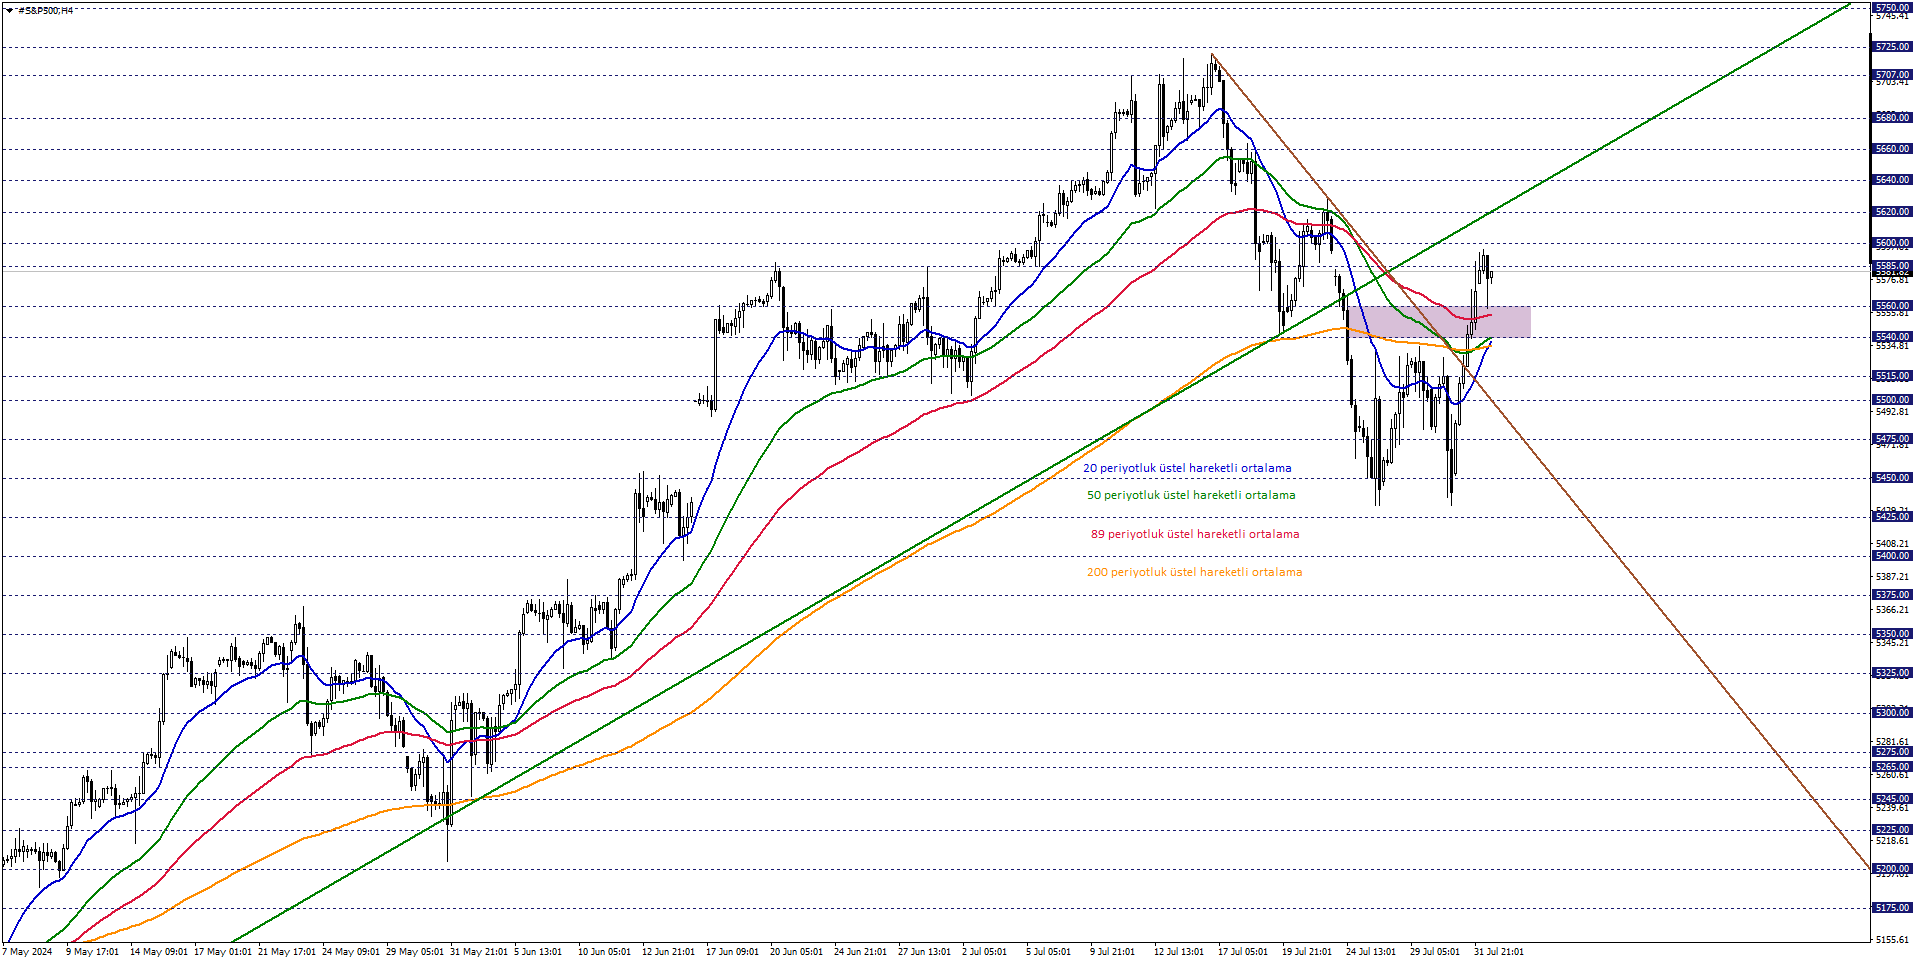Select the purple shaded rectangle zone
This screenshot has height=963, width=1916.
click(x=1439, y=322)
